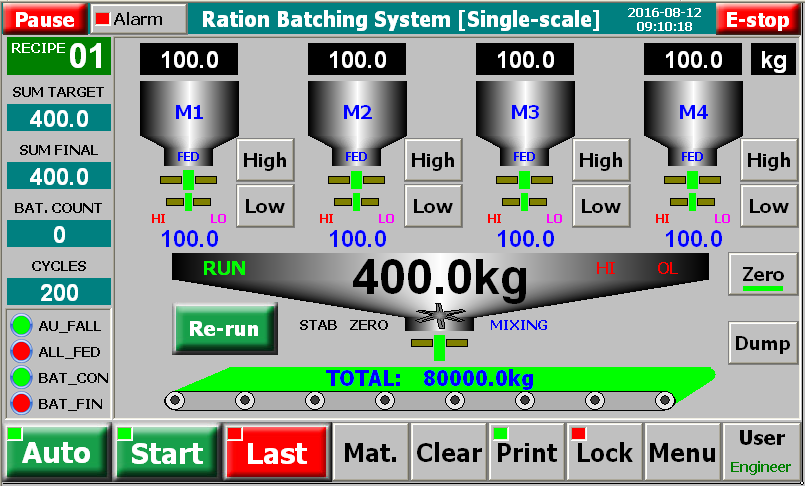Toggle the ALL_FED red indicator

pos(22,352)
